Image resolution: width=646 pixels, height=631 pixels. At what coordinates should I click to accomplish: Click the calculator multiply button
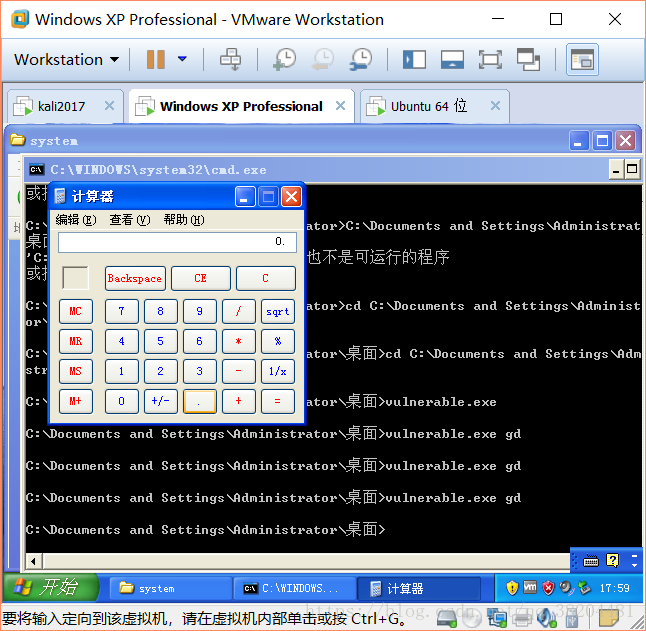pos(239,341)
